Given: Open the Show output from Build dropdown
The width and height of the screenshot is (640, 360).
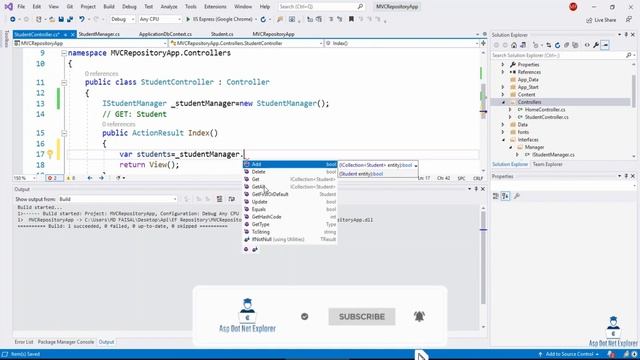Looking at the screenshot, I should click(x=118, y=199).
